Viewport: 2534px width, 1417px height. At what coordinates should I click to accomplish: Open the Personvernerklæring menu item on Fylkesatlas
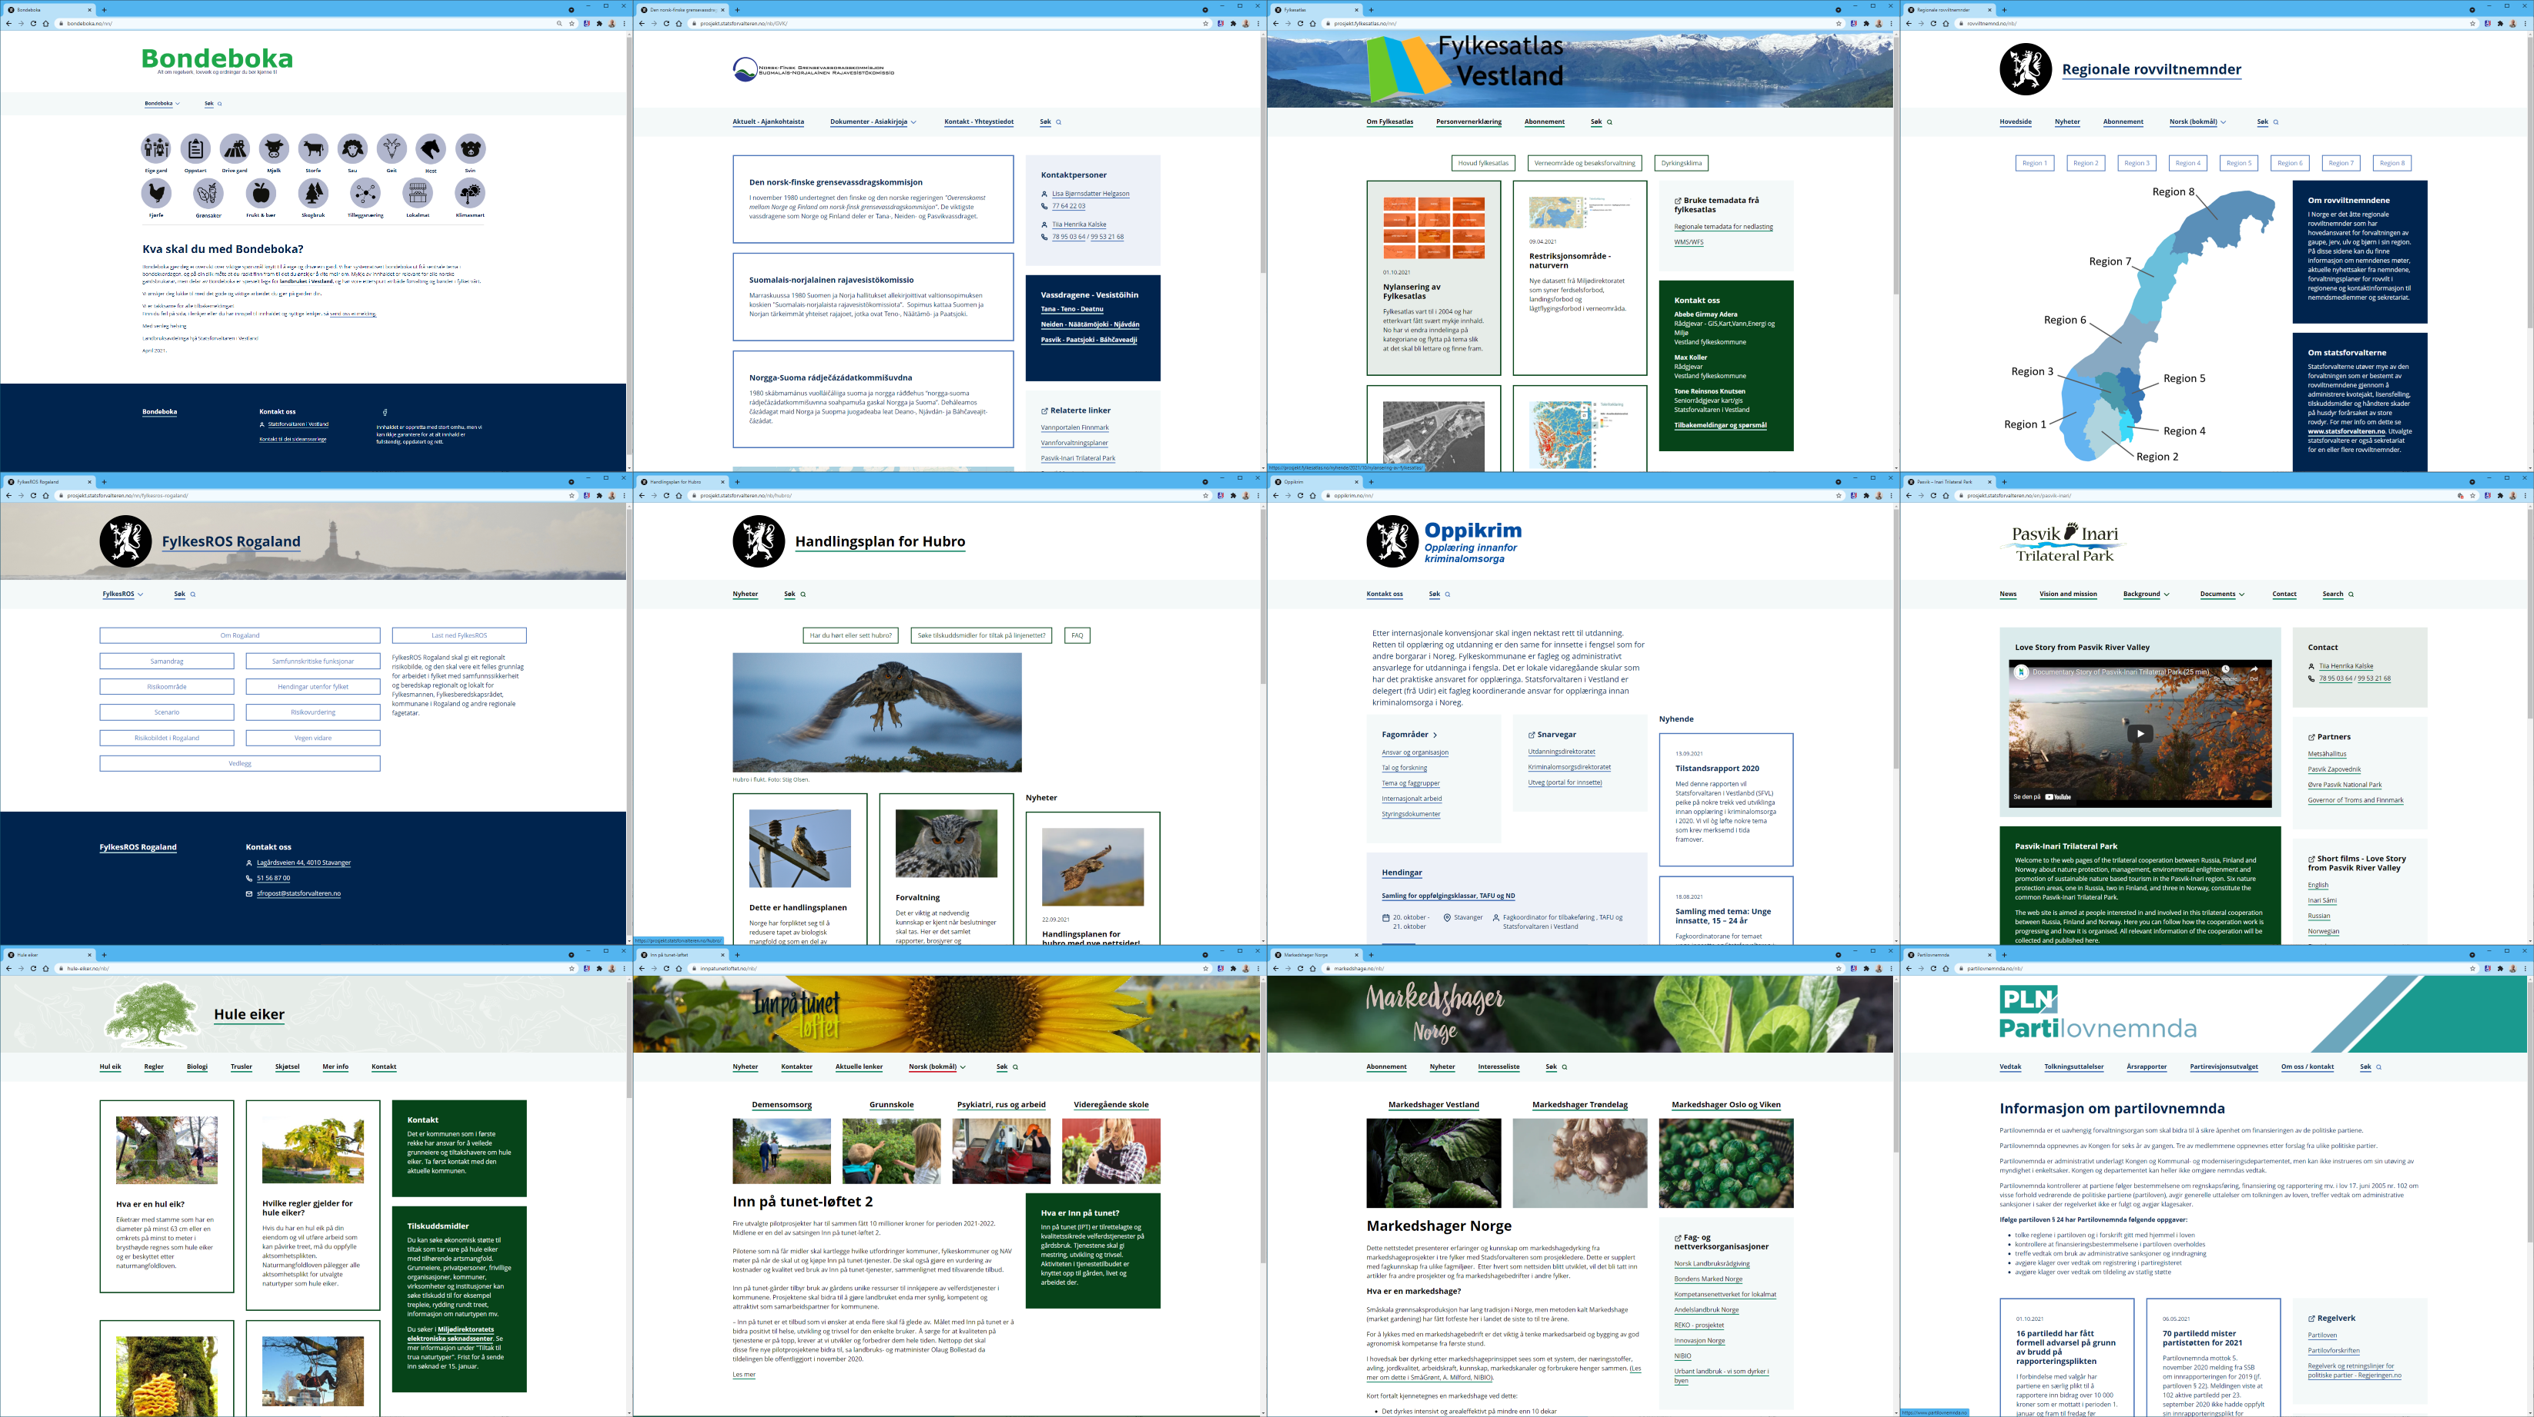(x=1468, y=122)
